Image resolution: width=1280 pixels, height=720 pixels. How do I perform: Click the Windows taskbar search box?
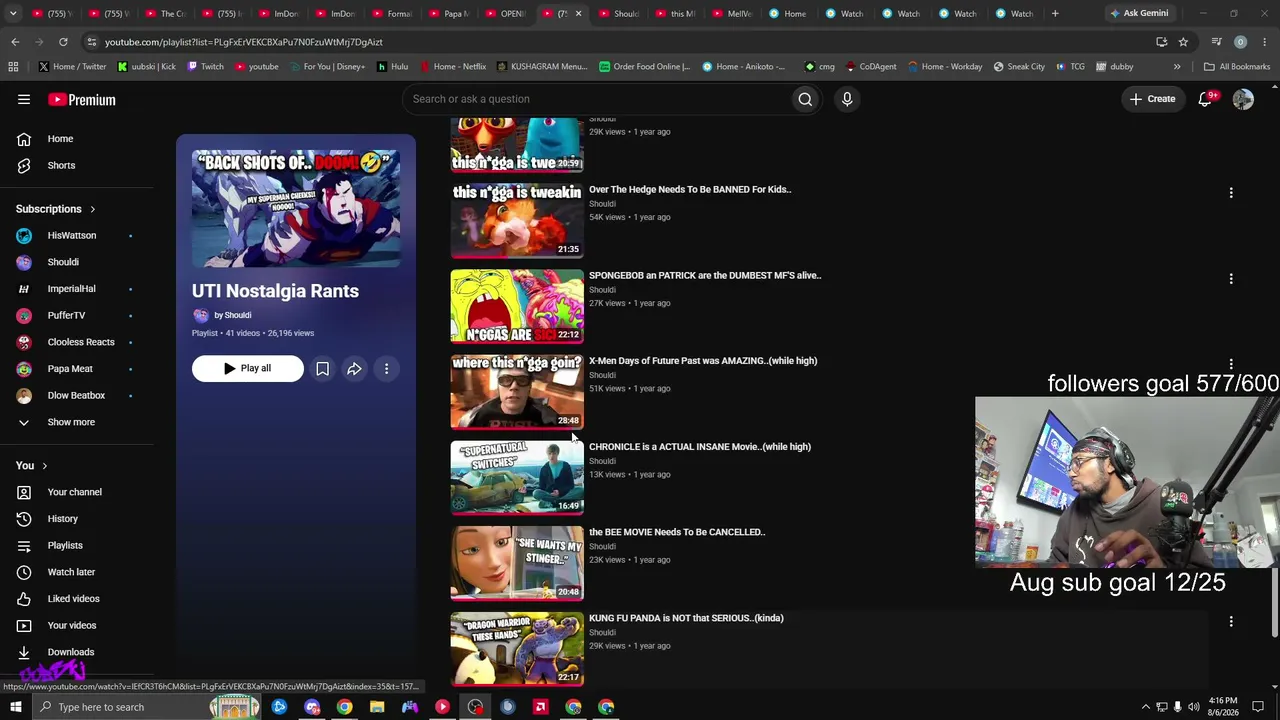click(x=147, y=707)
